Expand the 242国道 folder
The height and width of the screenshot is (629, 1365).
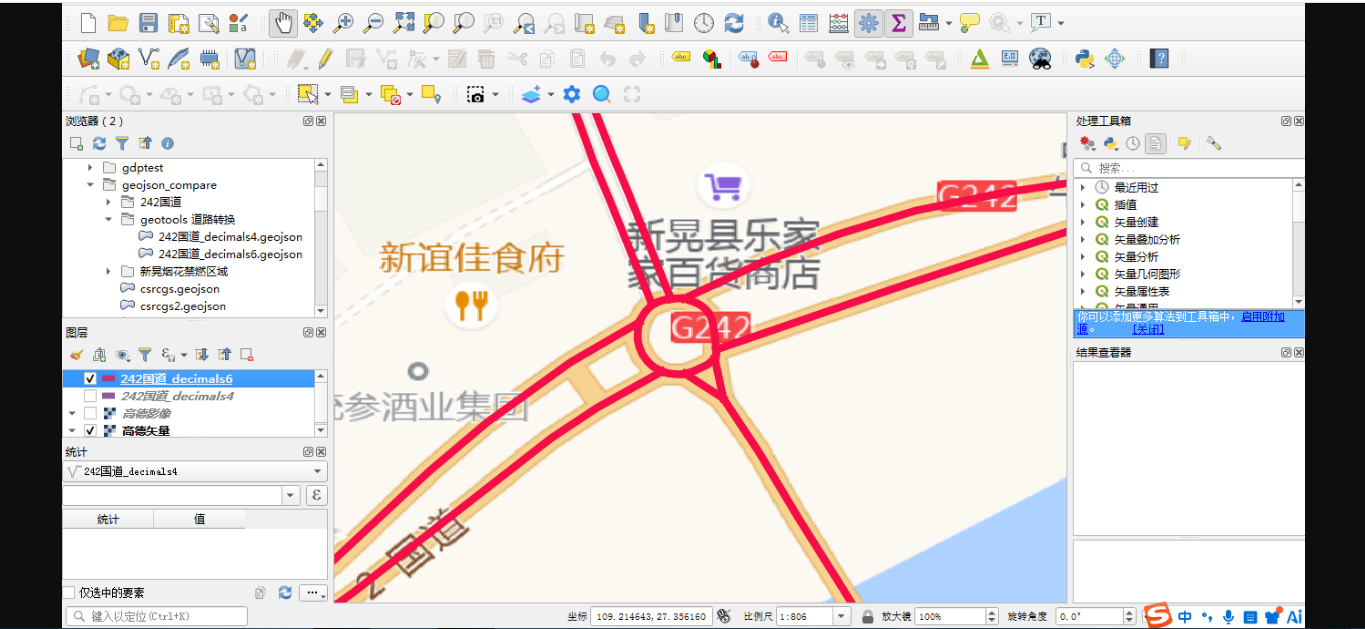click(108, 202)
